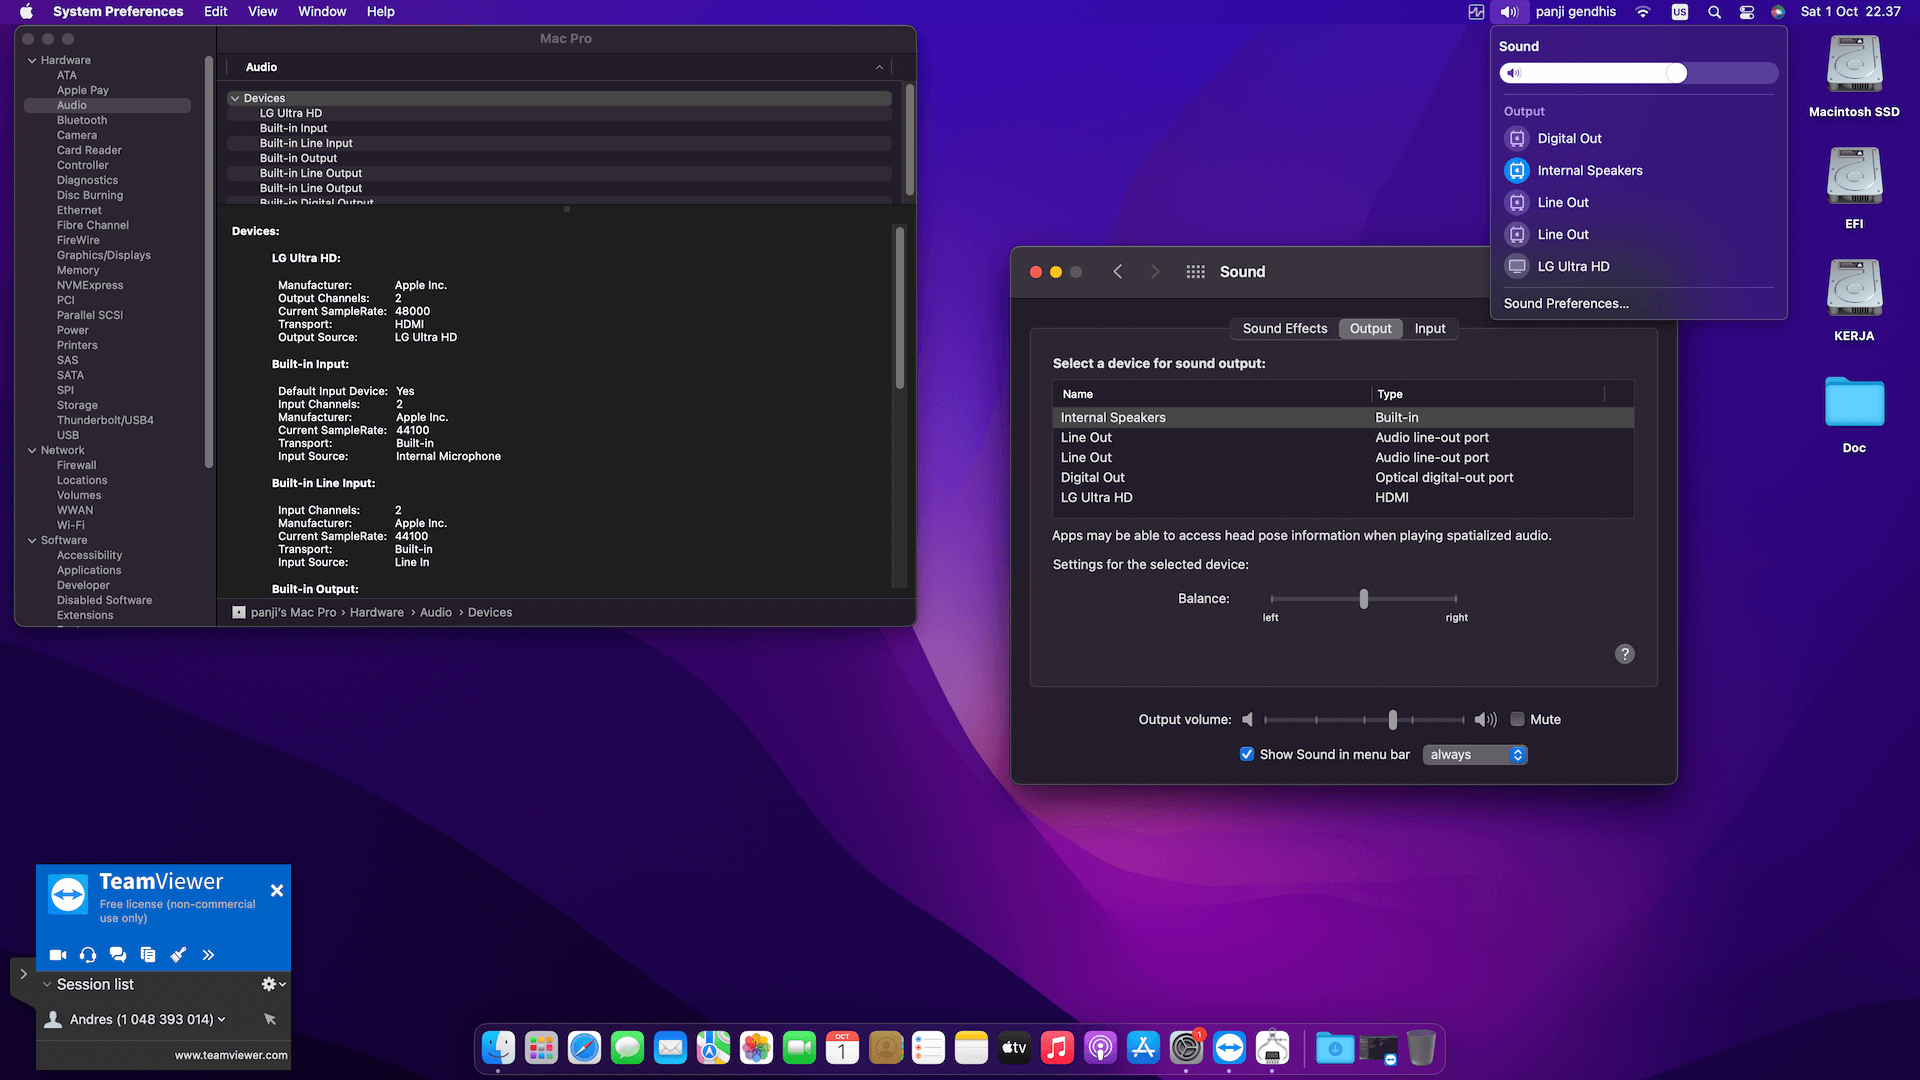
Task: Collapse the Network section in sidebar
Action: coord(32,450)
